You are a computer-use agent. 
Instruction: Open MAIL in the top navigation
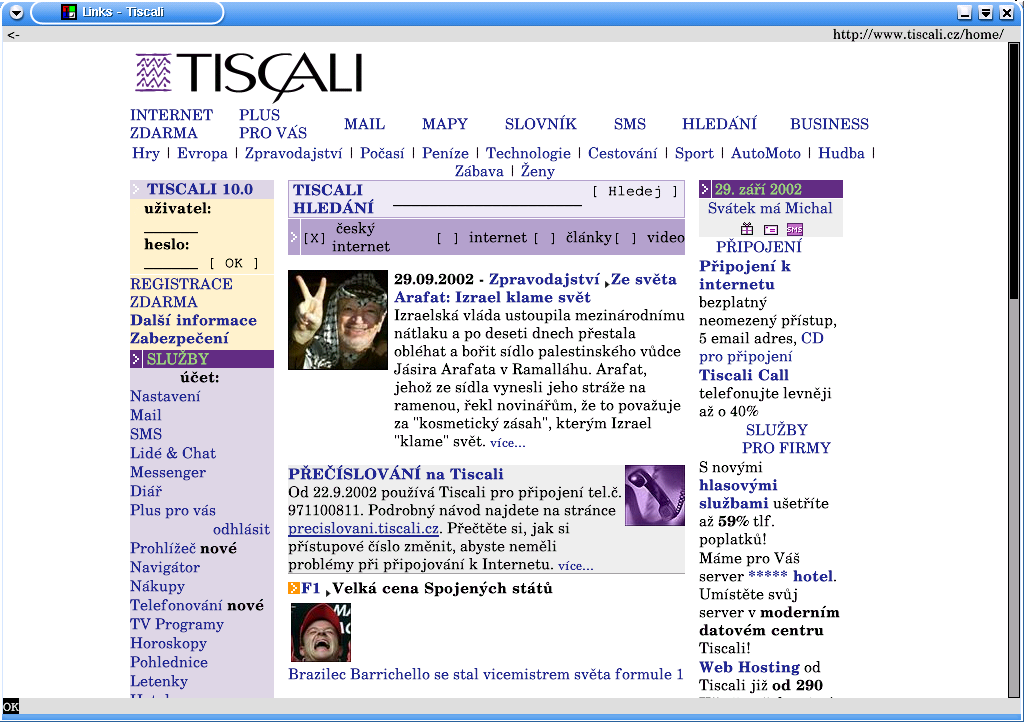(364, 124)
